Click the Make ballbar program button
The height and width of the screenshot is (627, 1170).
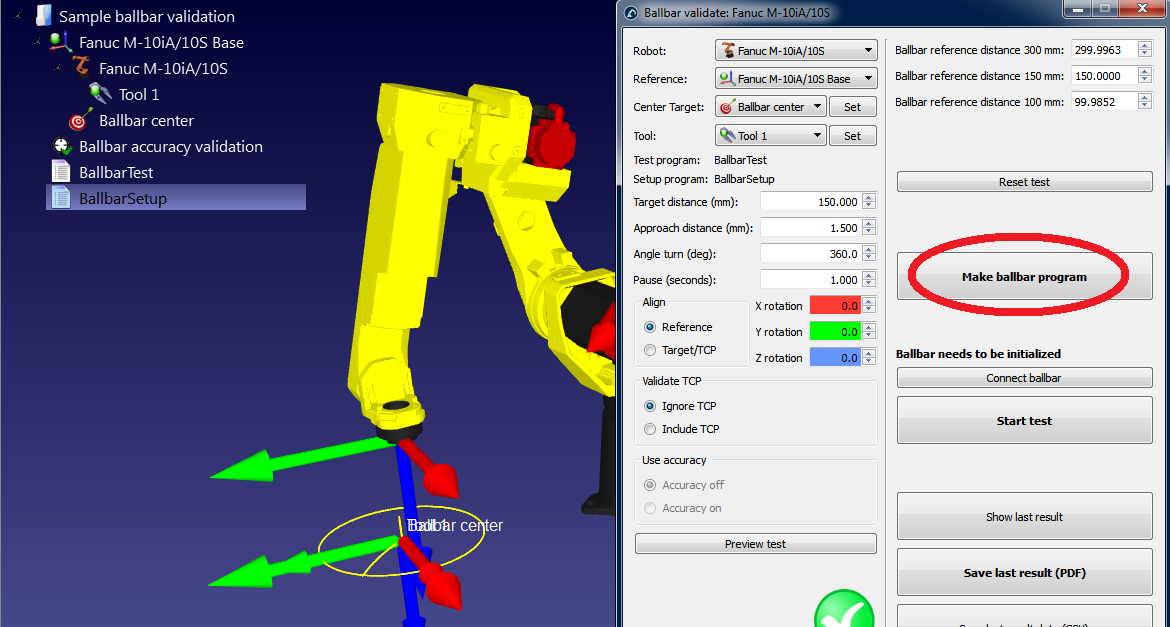[1023, 278]
